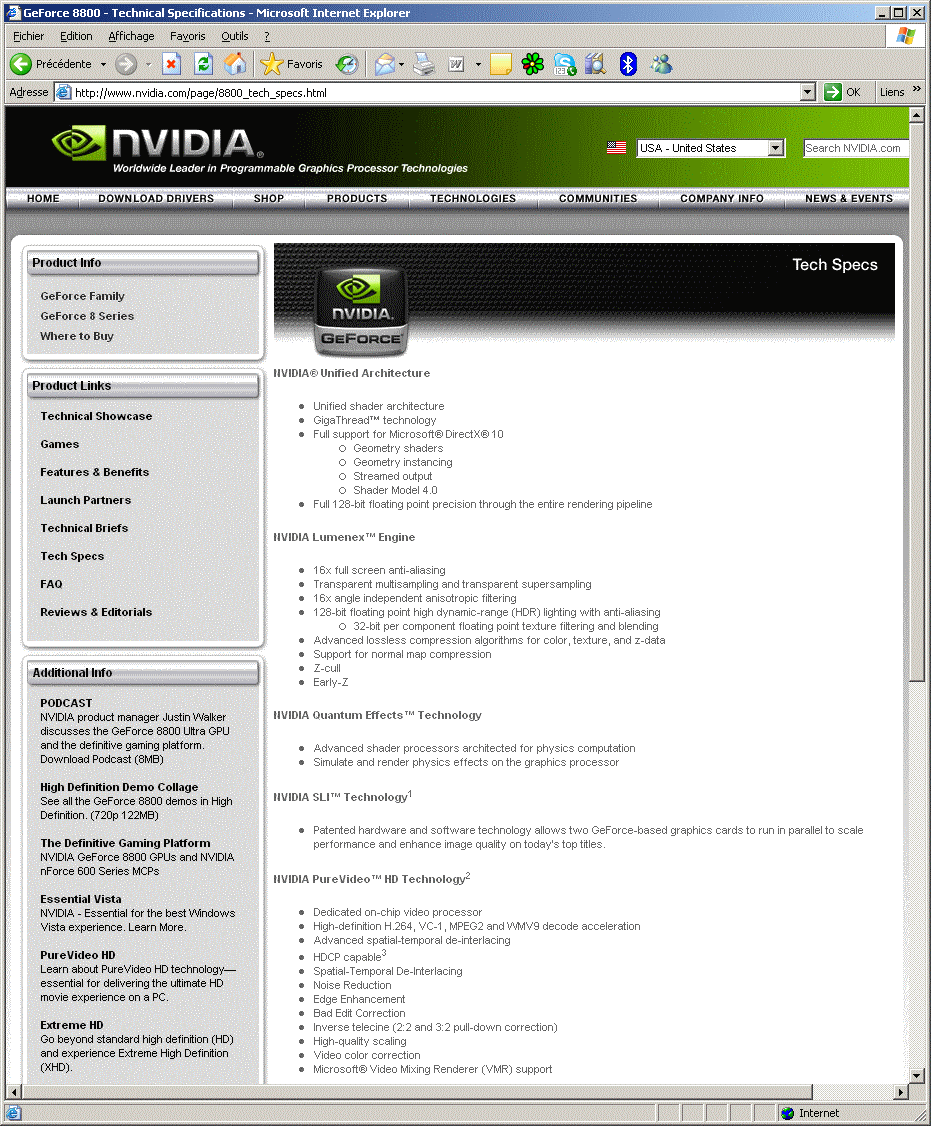Open the forward button history dropdown arrow

(x=148, y=64)
